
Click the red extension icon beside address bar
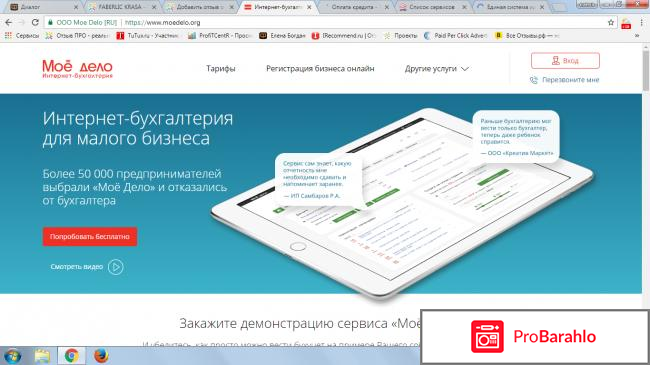coord(626,23)
